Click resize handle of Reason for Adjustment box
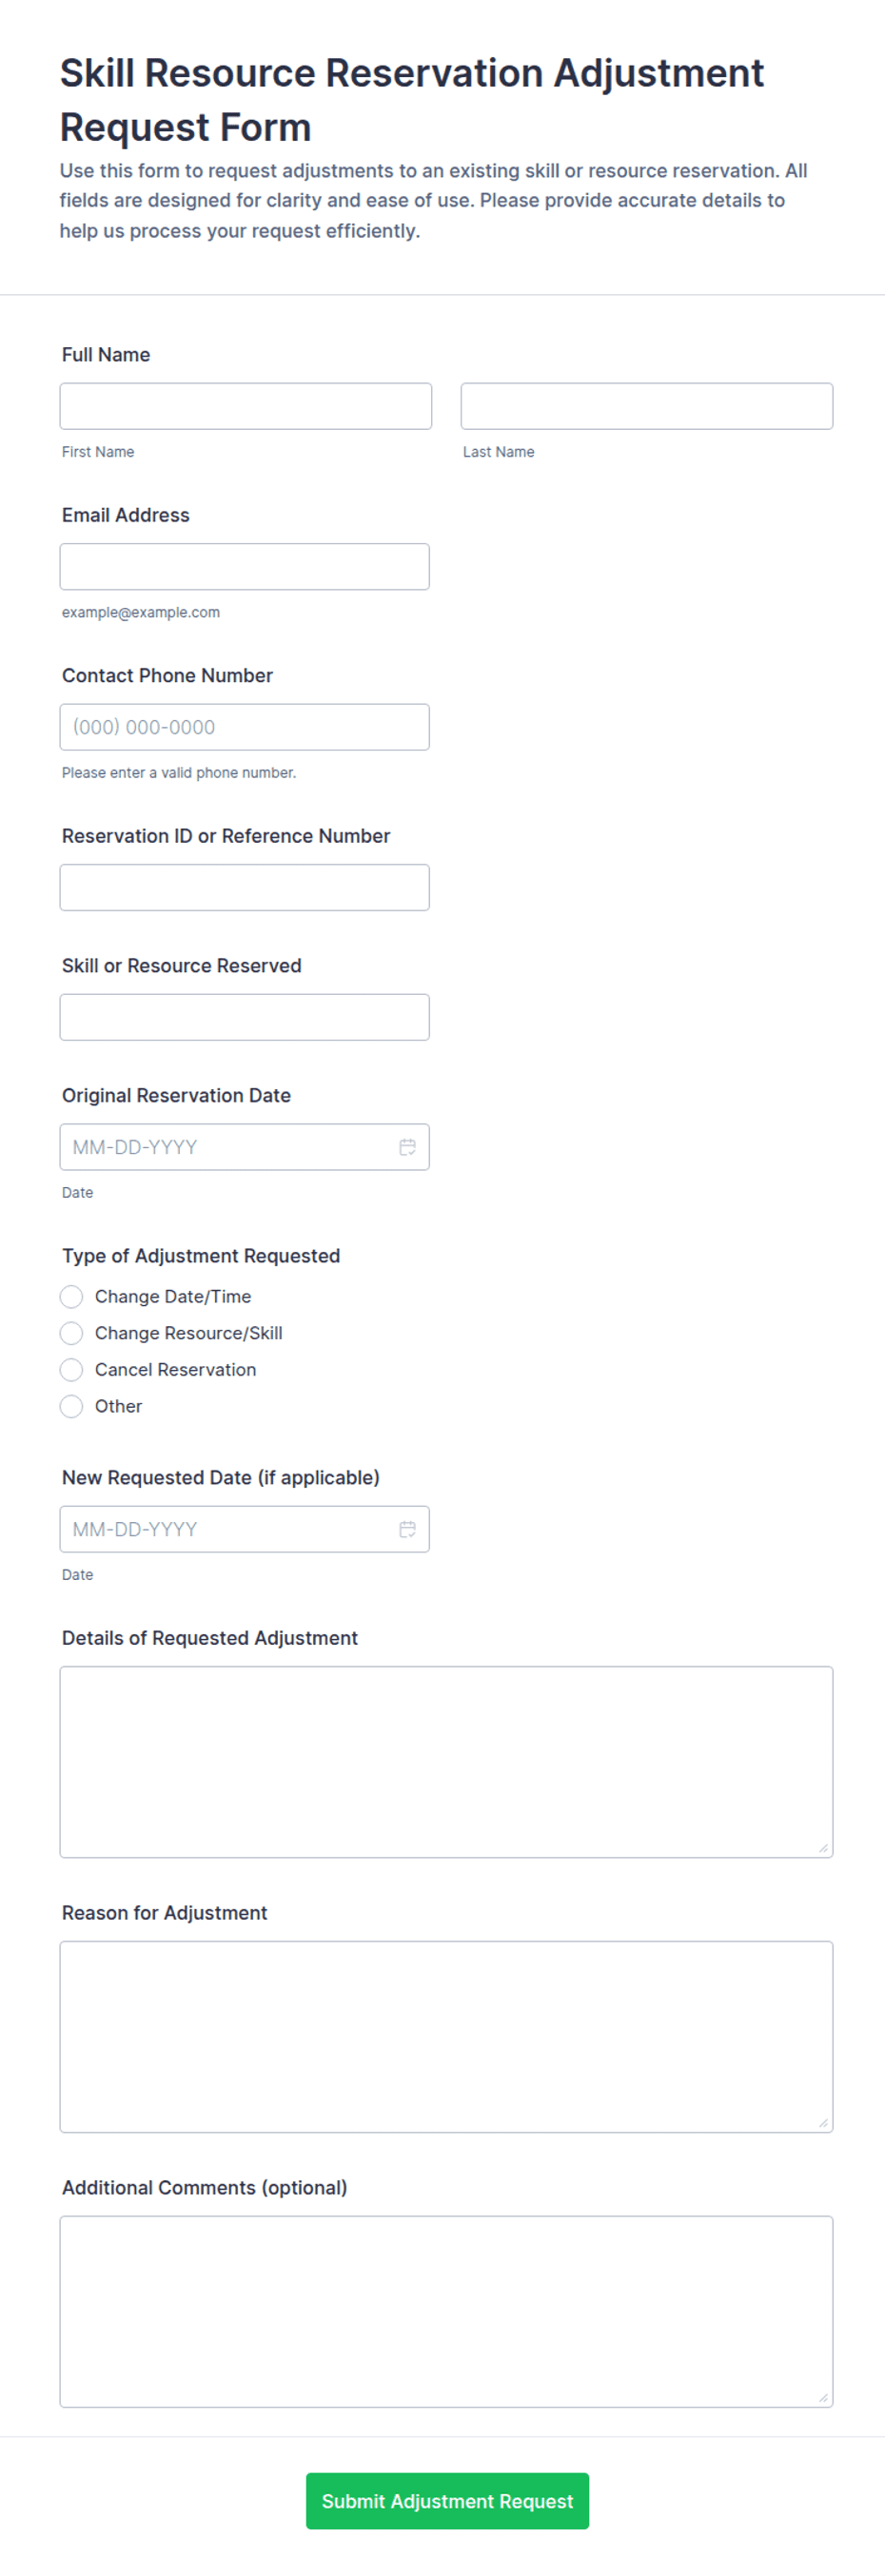885x2576 pixels. [823, 2123]
